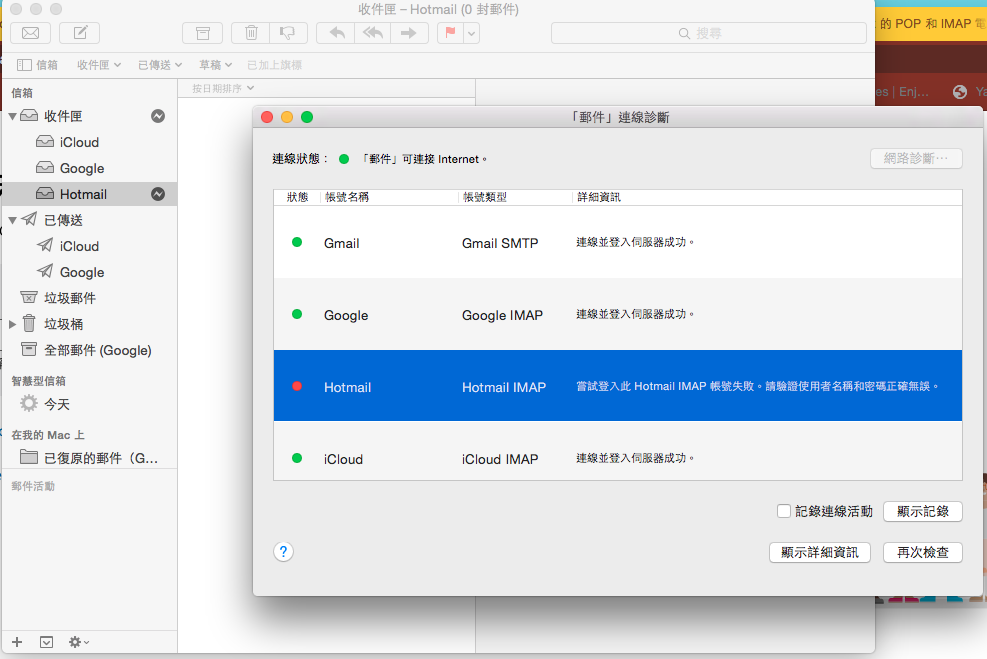Click the search field in Mail toolbar

click(x=709, y=33)
